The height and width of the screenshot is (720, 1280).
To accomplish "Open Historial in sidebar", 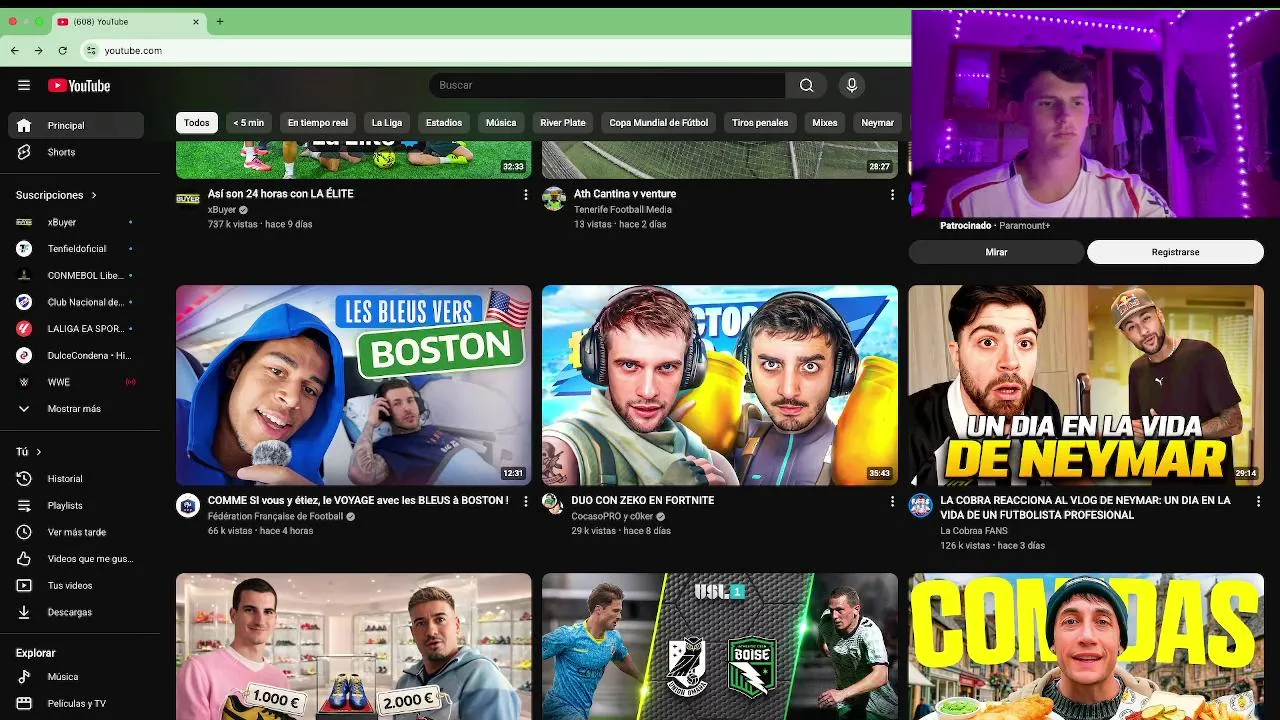I will [x=76, y=479].
